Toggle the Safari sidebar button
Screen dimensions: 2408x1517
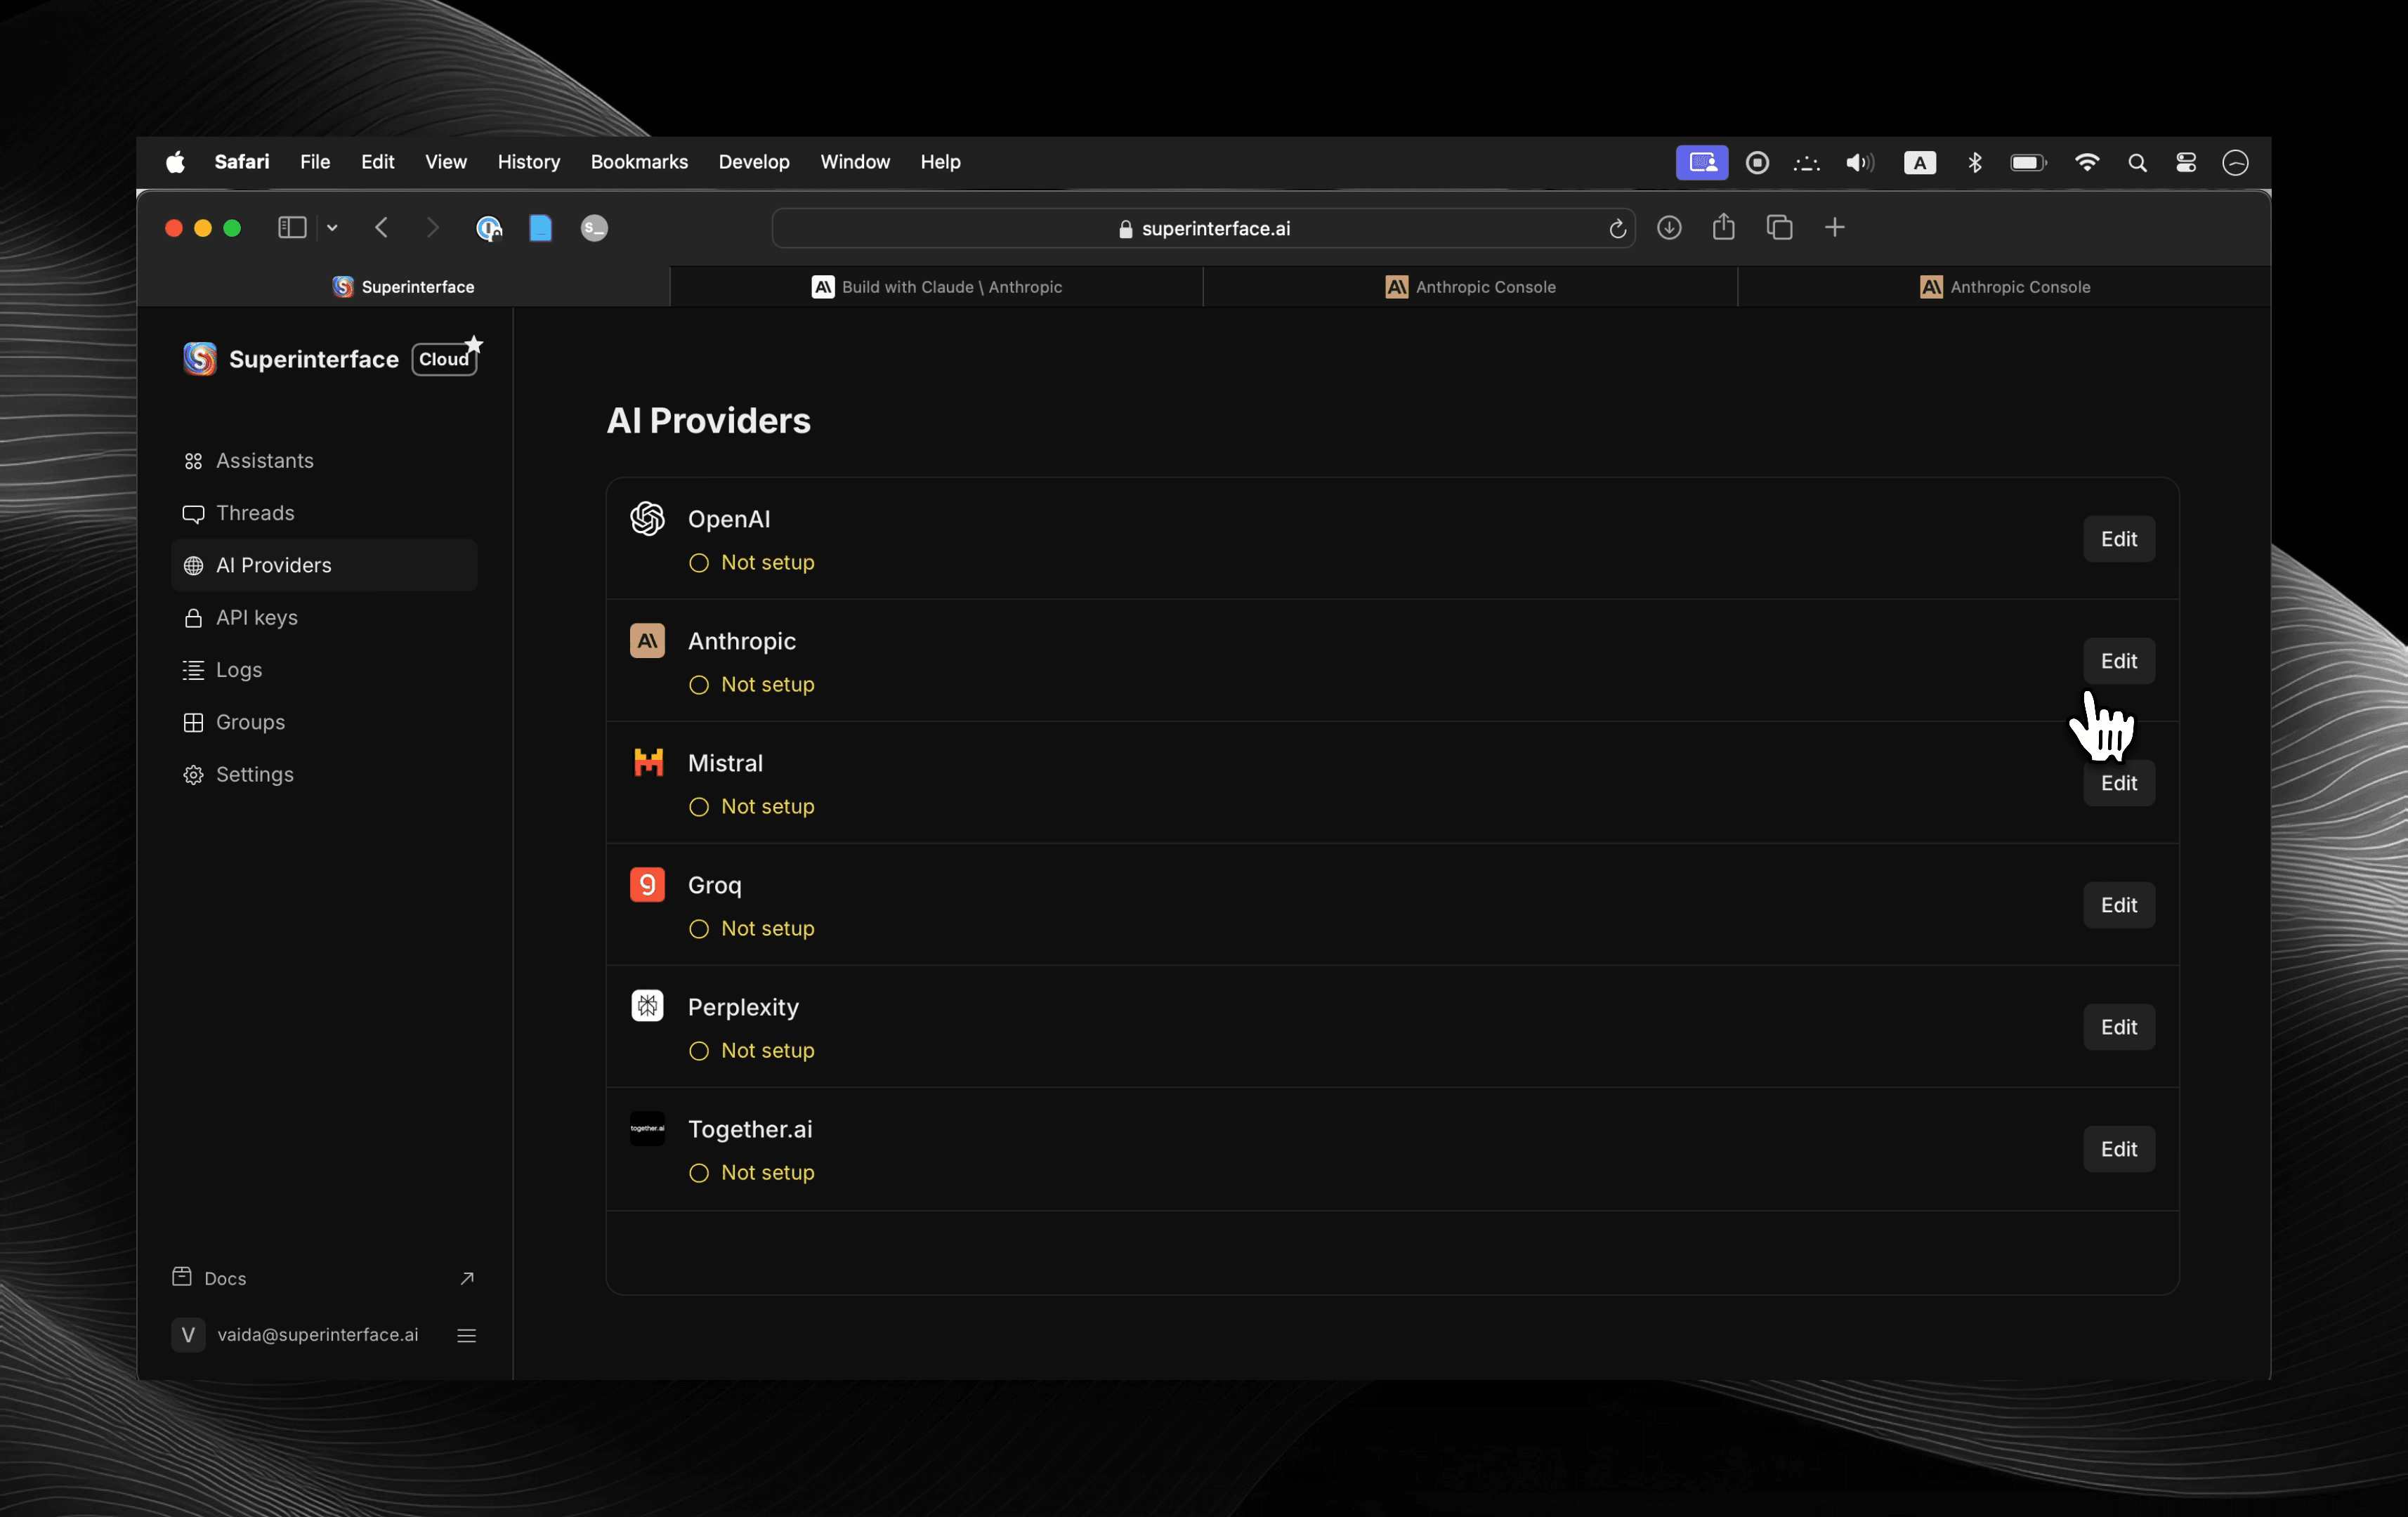tap(292, 228)
